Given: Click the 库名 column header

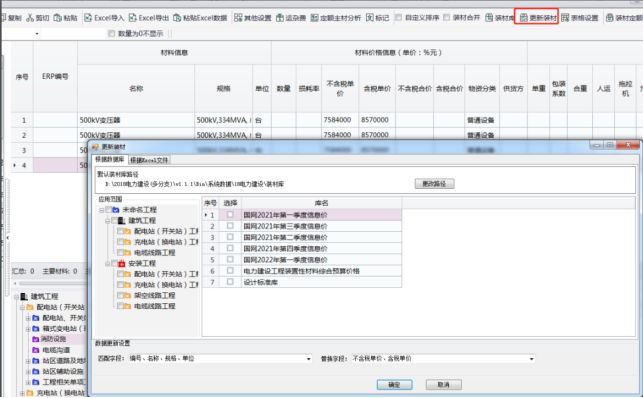Looking at the screenshot, I should point(322,203).
